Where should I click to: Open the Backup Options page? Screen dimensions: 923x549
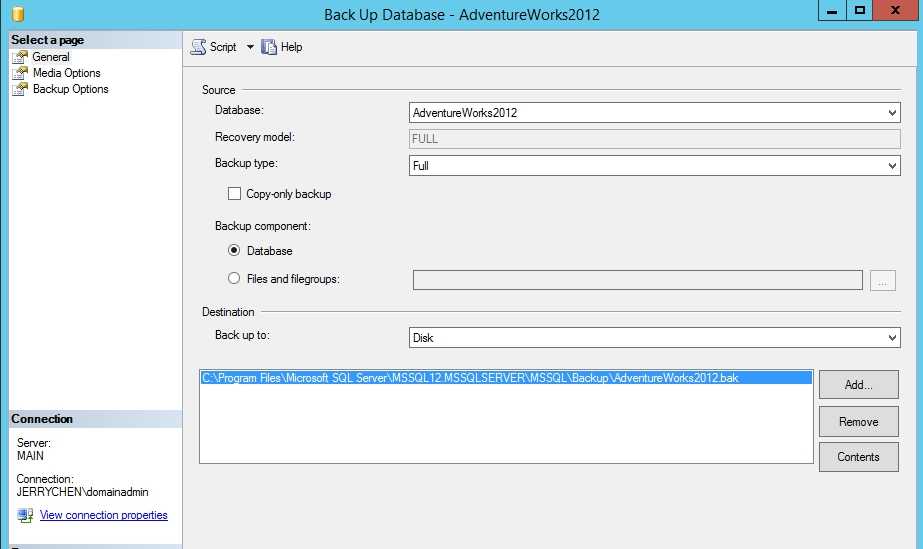71,89
